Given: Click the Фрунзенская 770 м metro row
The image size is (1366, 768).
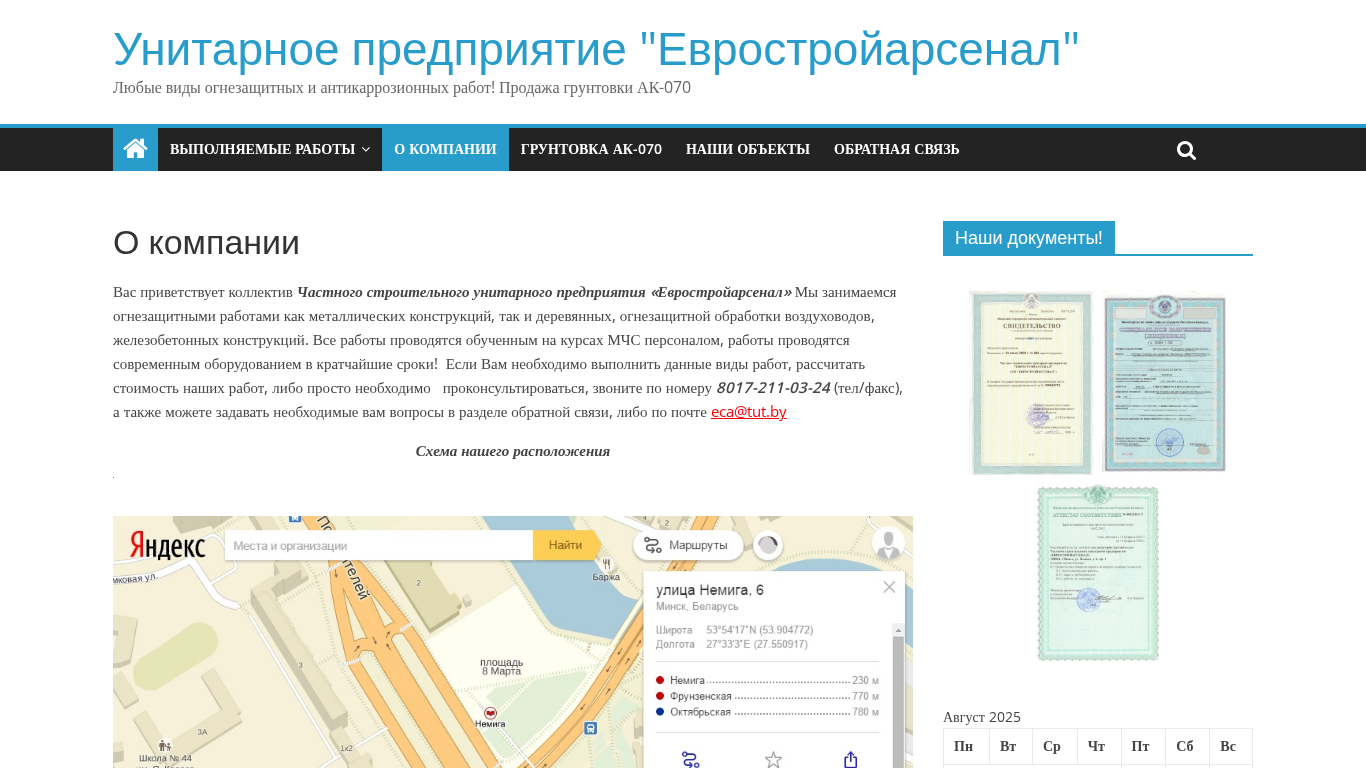Looking at the screenshot, I should click(768, 696).
